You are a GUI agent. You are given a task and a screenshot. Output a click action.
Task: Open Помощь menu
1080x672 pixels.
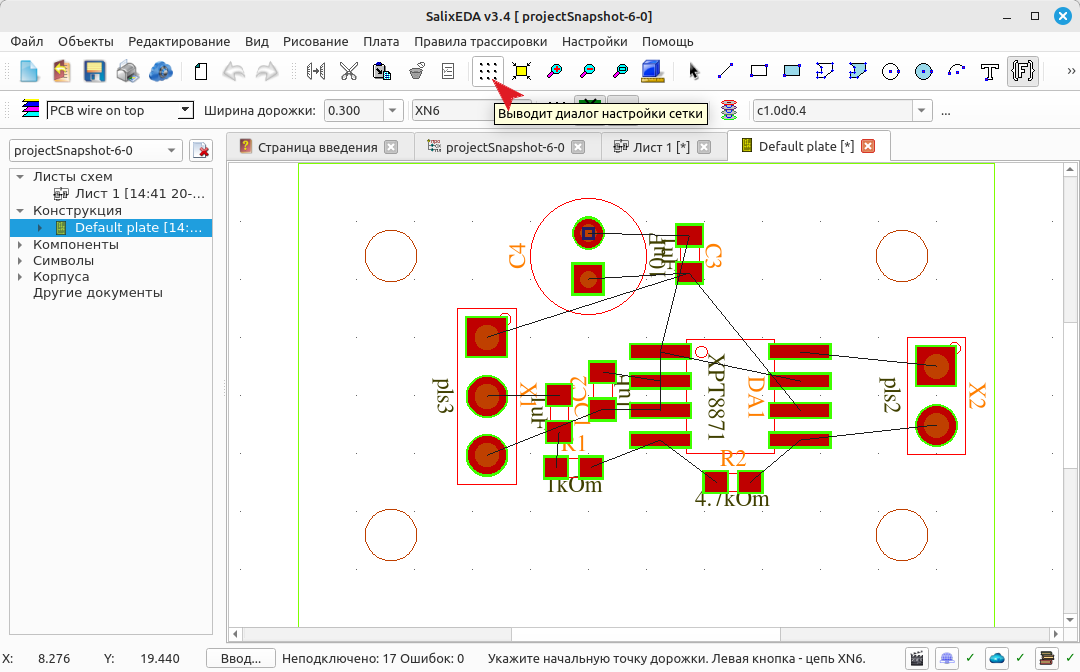click(x=667, y=41)
